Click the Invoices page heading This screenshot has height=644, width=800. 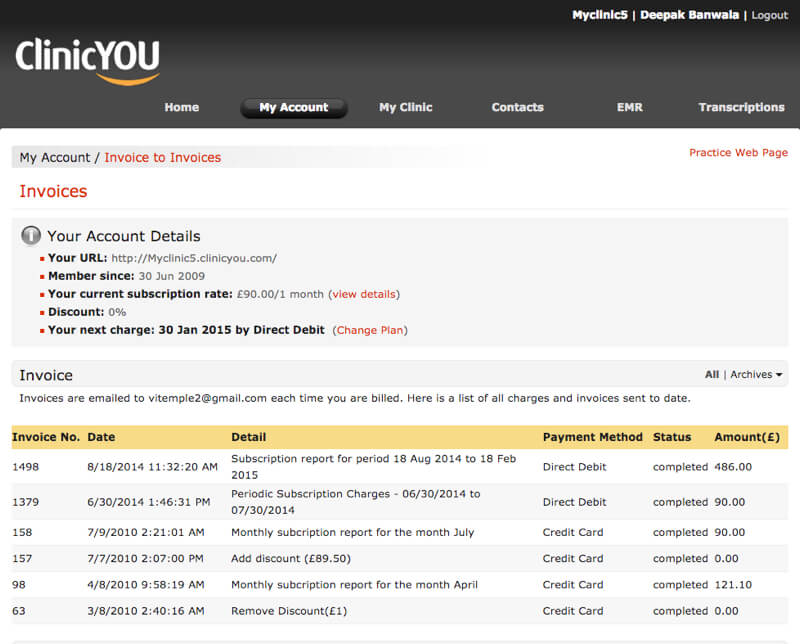click(x=54, y=191)
